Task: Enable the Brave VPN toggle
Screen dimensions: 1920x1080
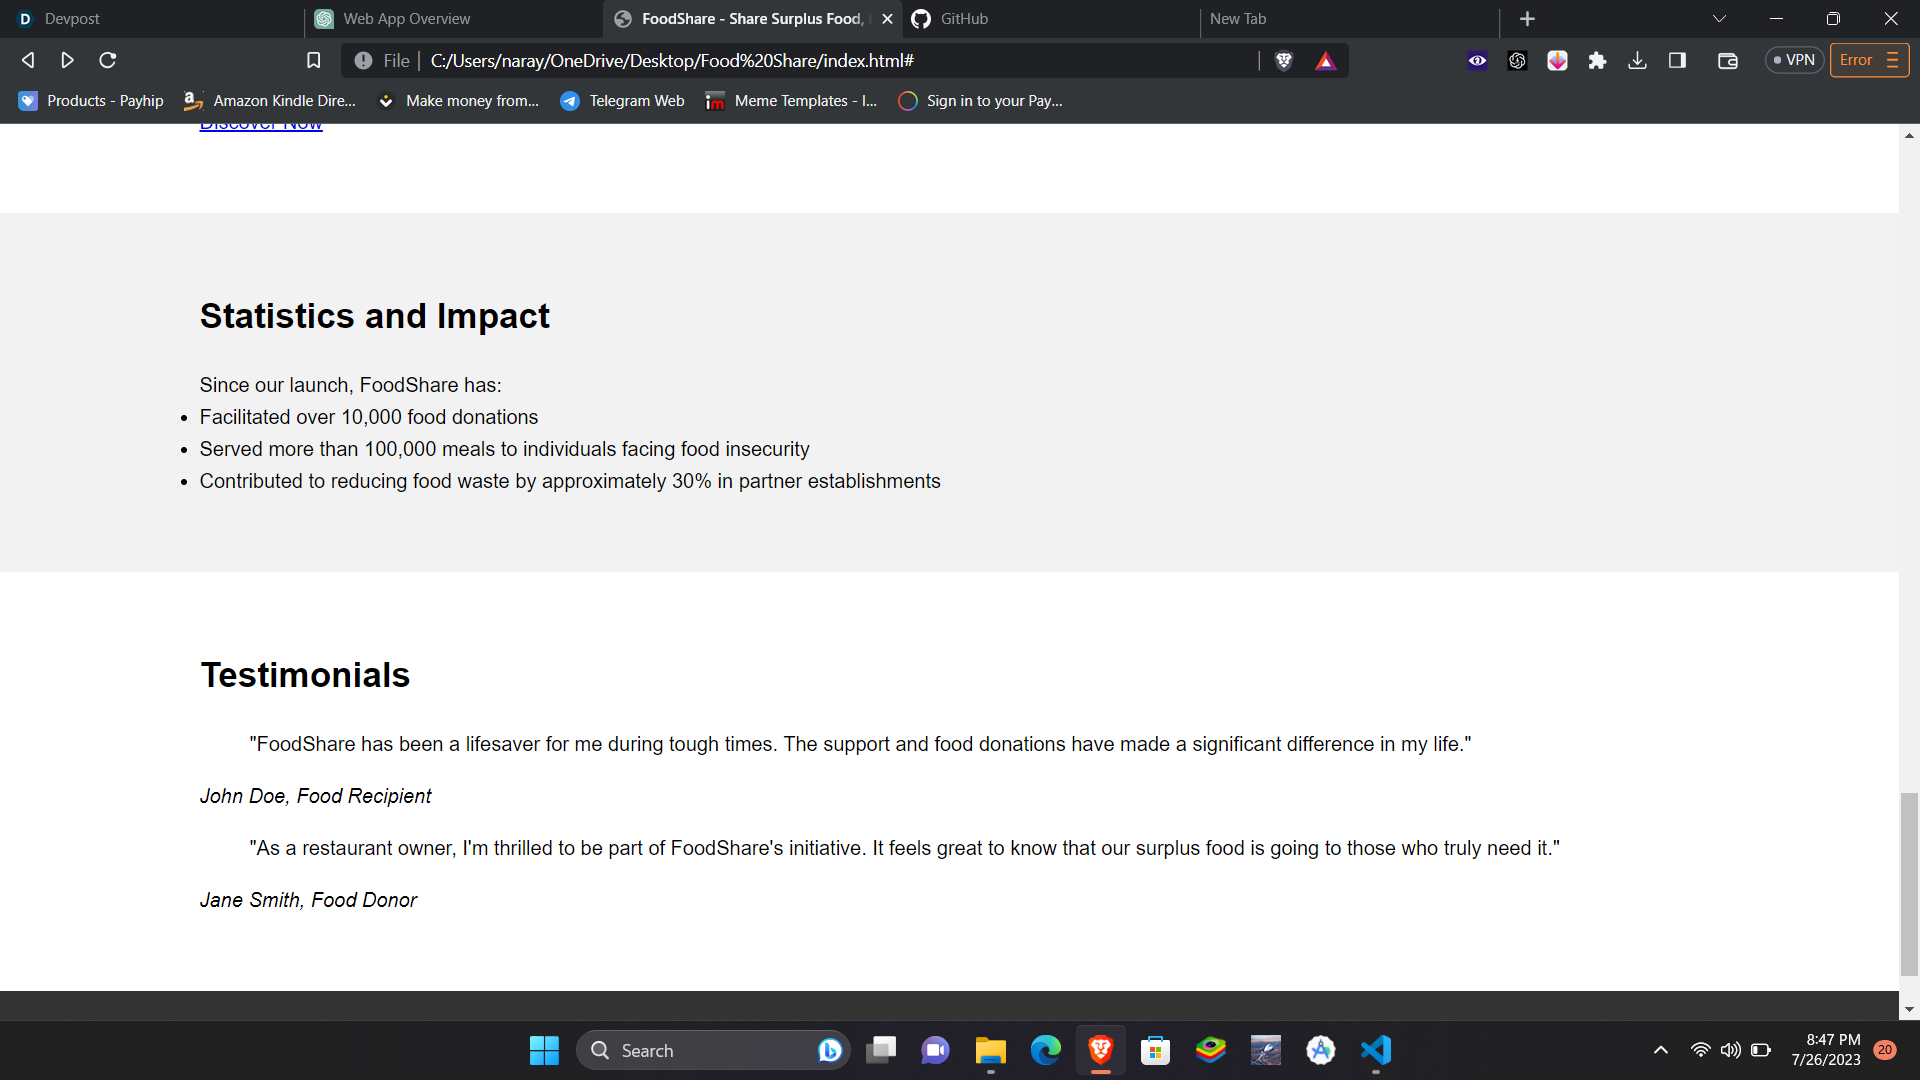Action: [1793, 60]
